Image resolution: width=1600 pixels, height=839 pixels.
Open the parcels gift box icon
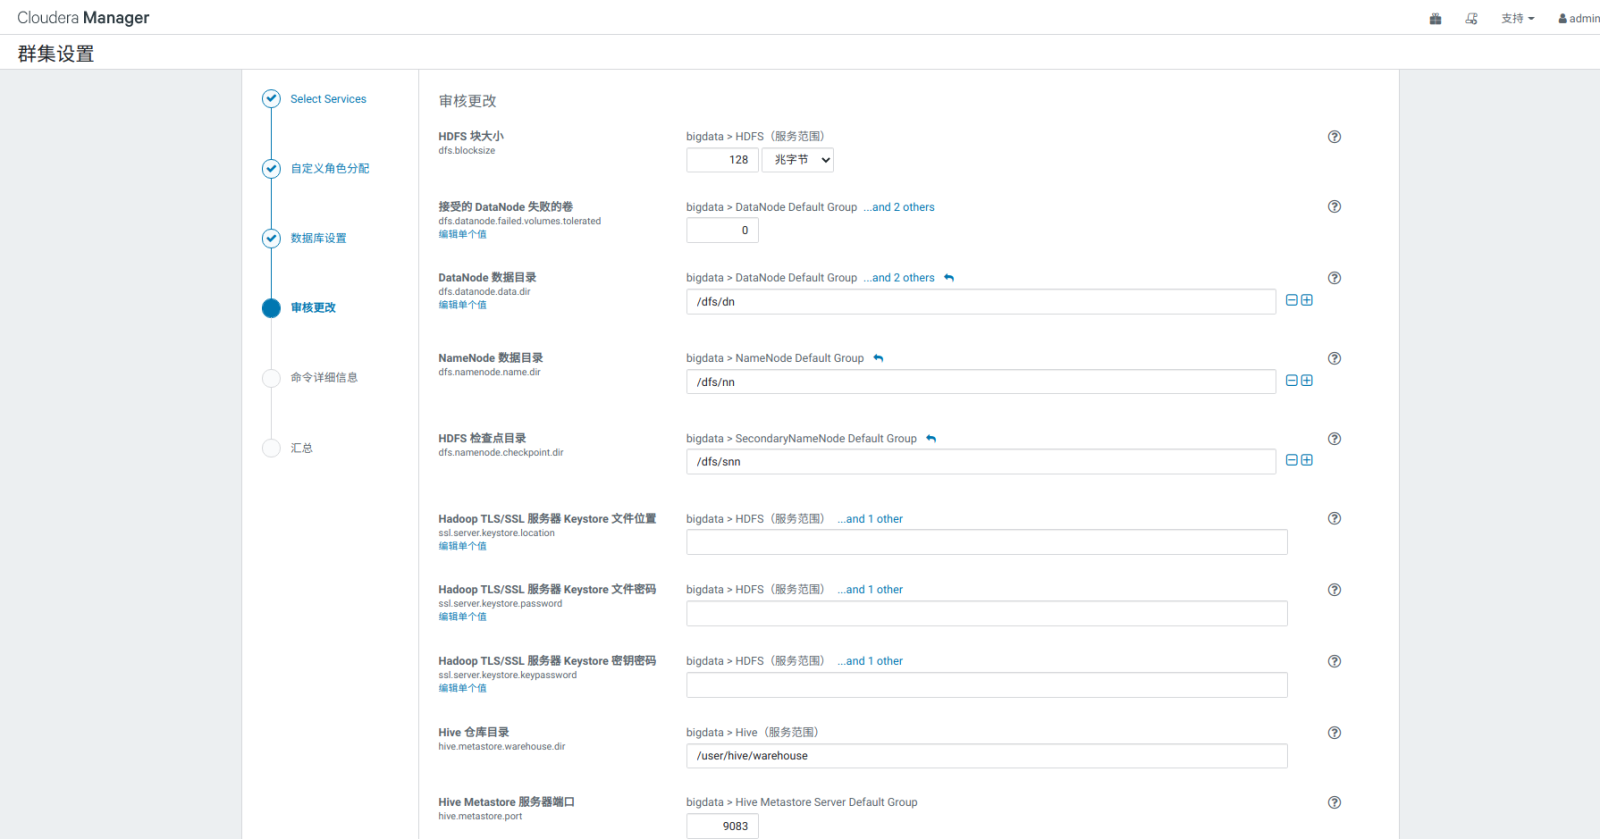tap(1435, 18)
